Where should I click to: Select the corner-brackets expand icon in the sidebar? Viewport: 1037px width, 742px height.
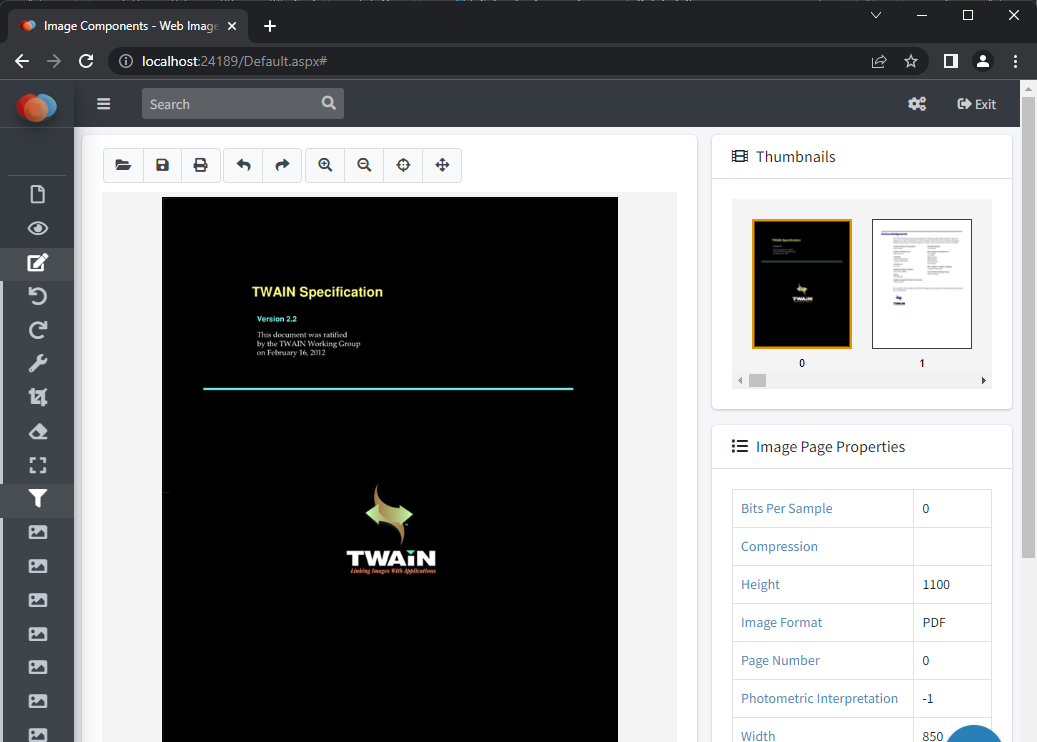point(38,466)
